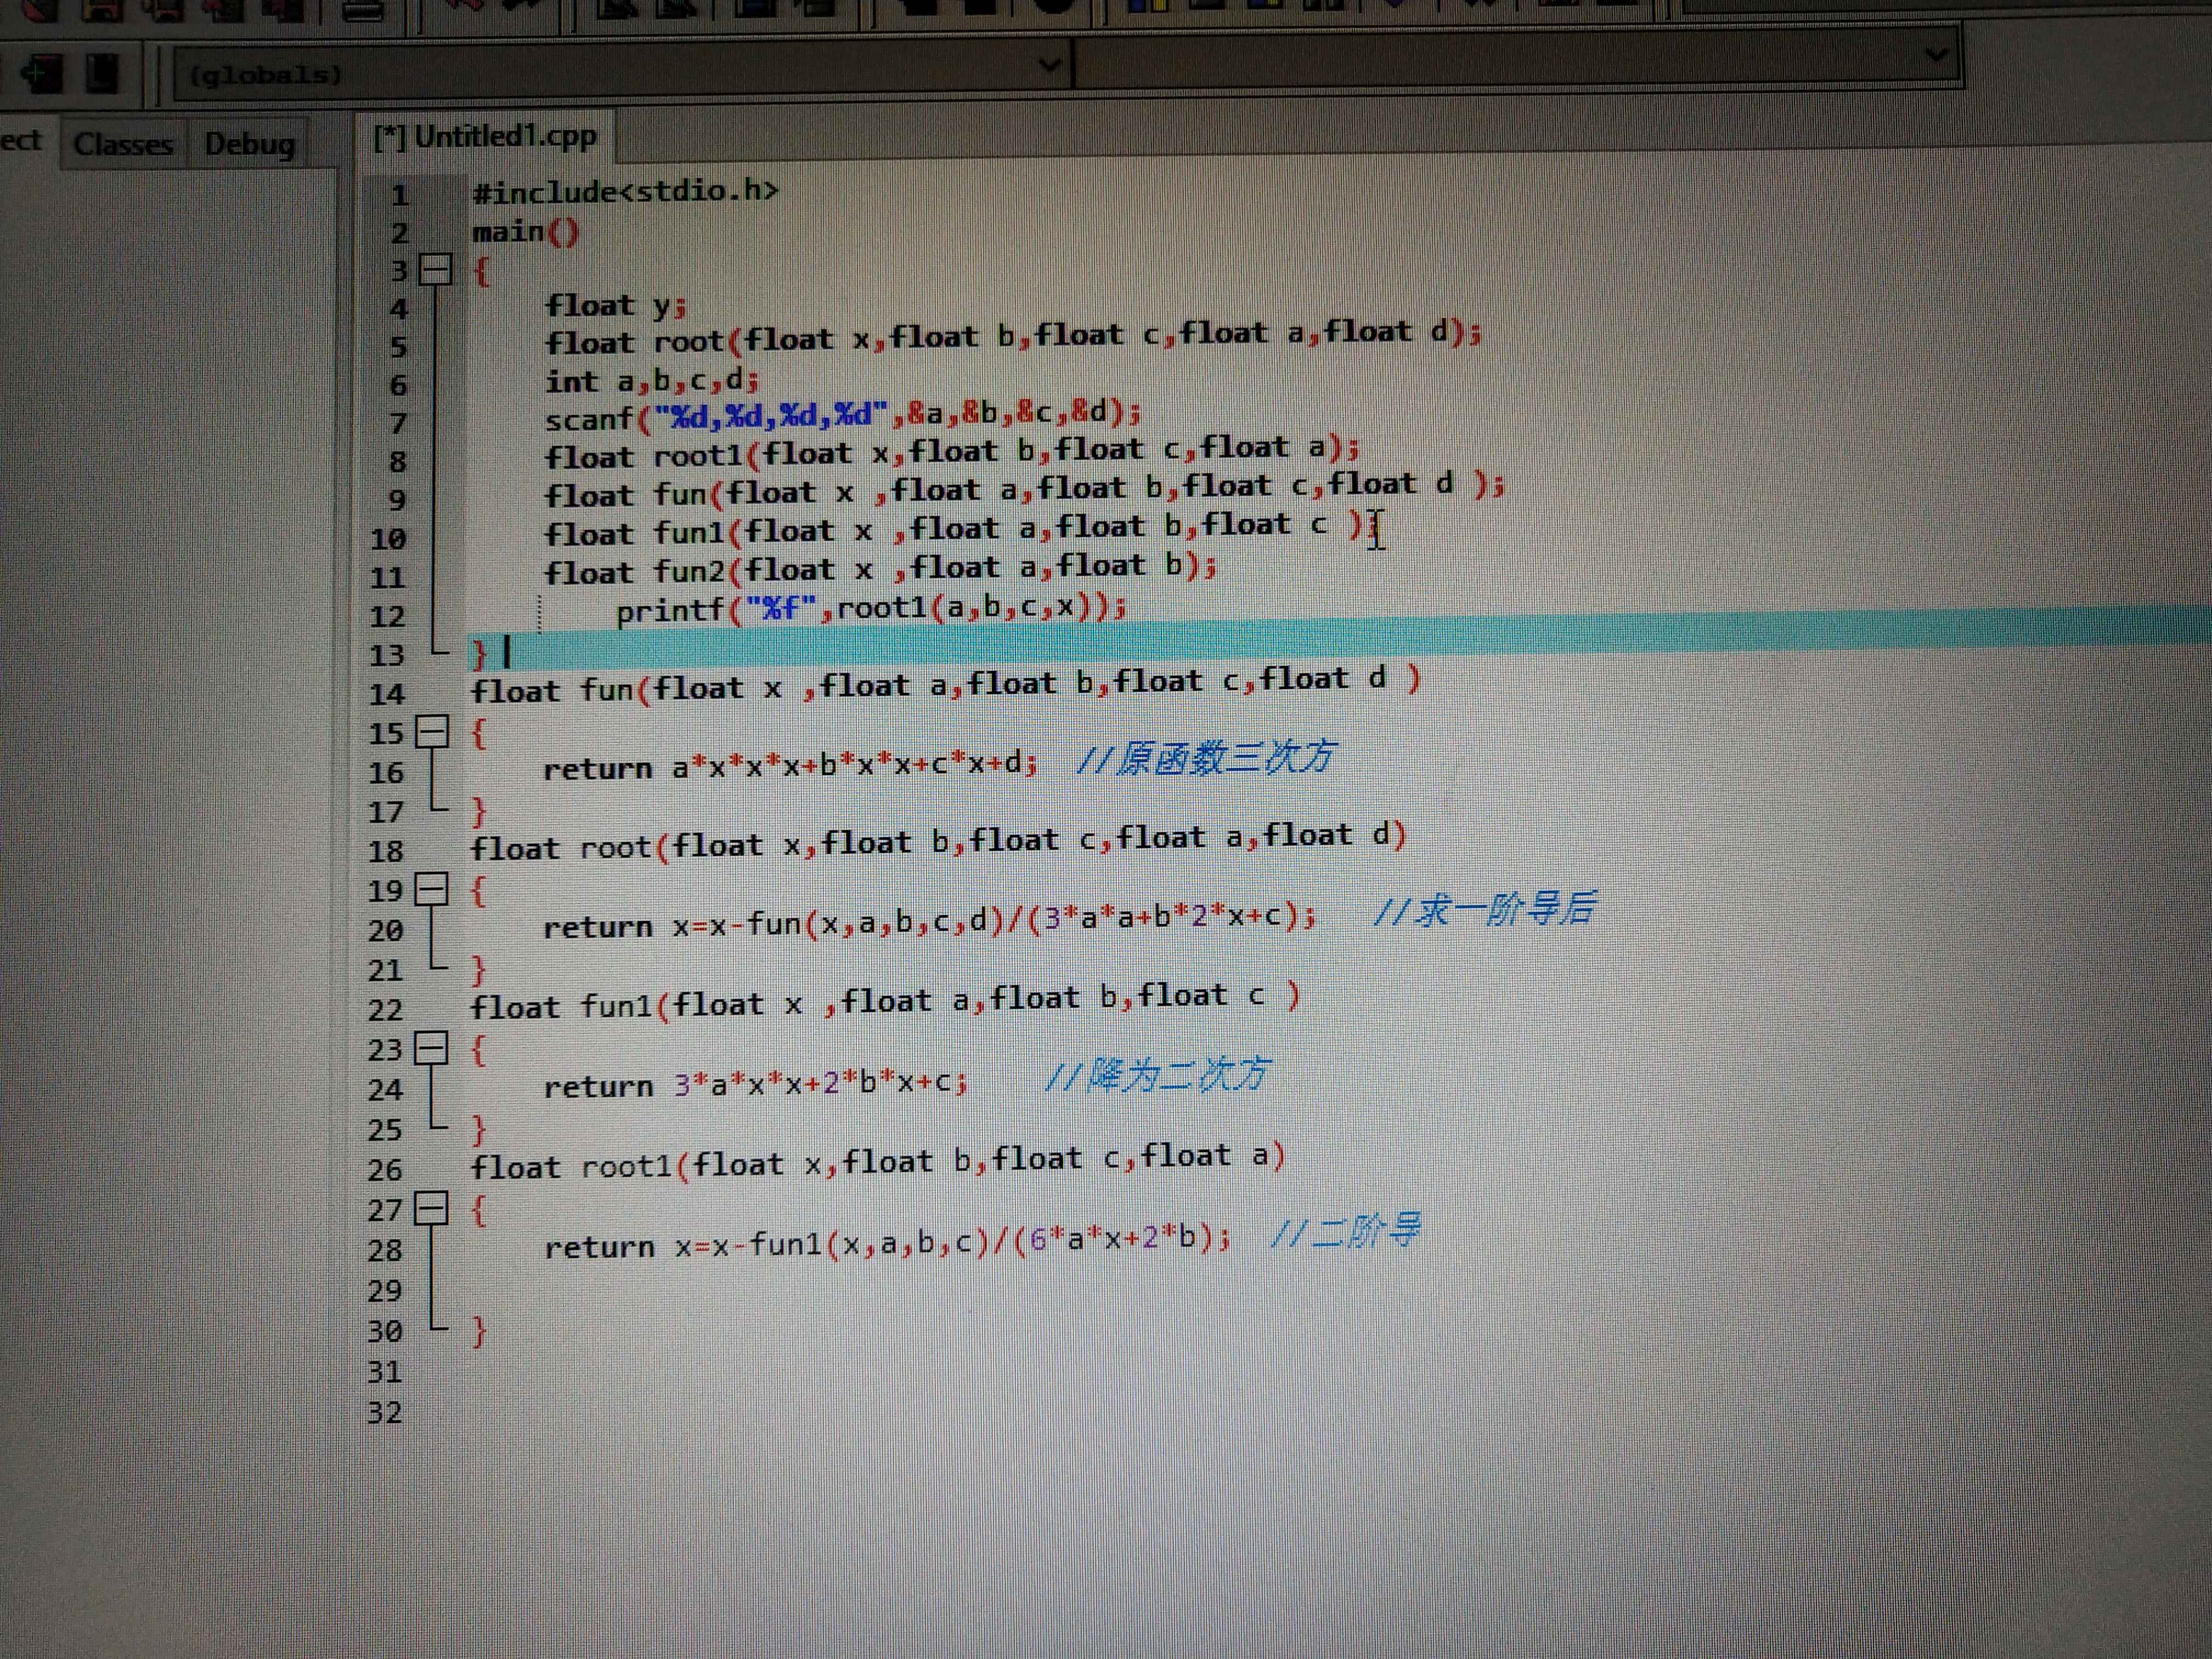Screen dimensions: 2212x1659
Task: Collapse the main() block at line 3
Action: [435, 269]
